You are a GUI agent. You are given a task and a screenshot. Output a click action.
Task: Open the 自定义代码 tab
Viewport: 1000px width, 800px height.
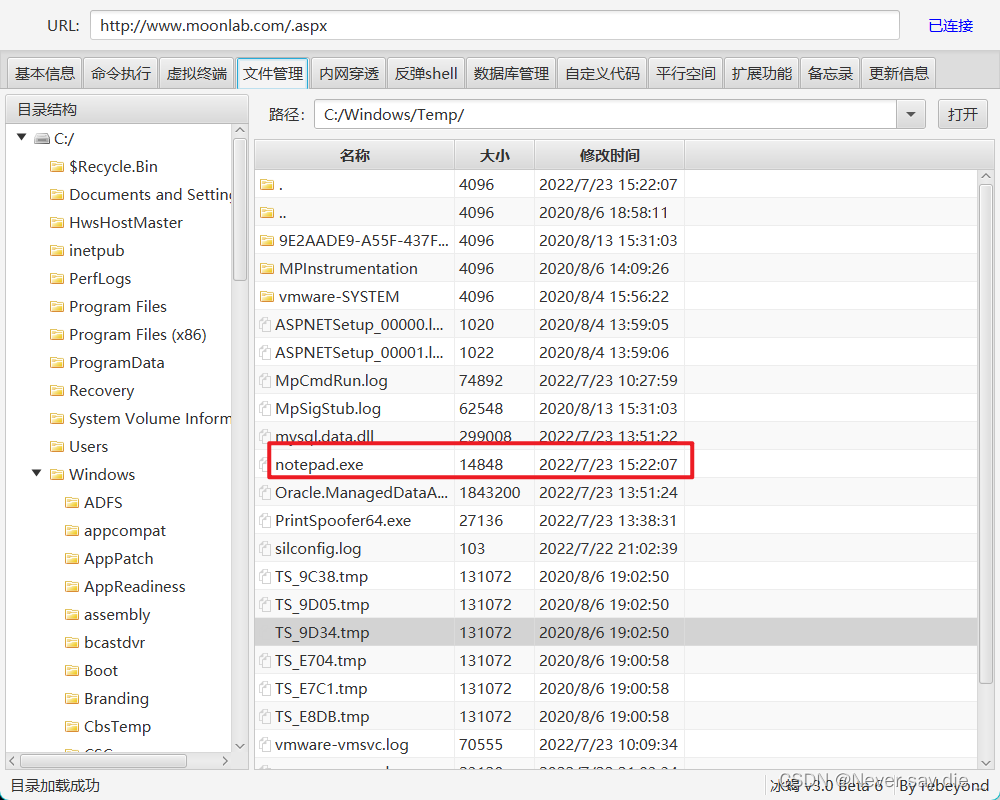tap(603, 73)
